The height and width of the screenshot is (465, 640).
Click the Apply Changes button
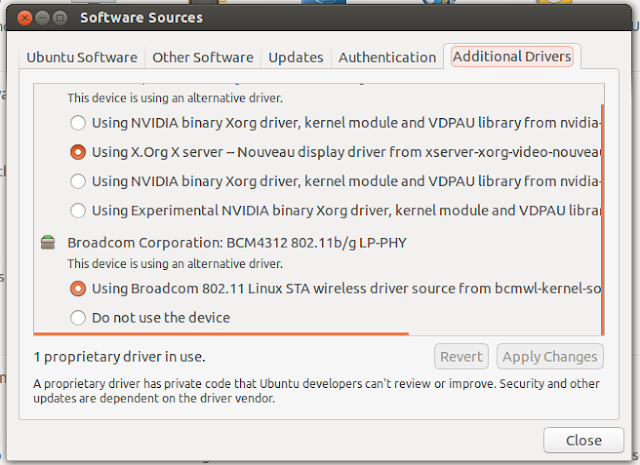tap(550, 356)
